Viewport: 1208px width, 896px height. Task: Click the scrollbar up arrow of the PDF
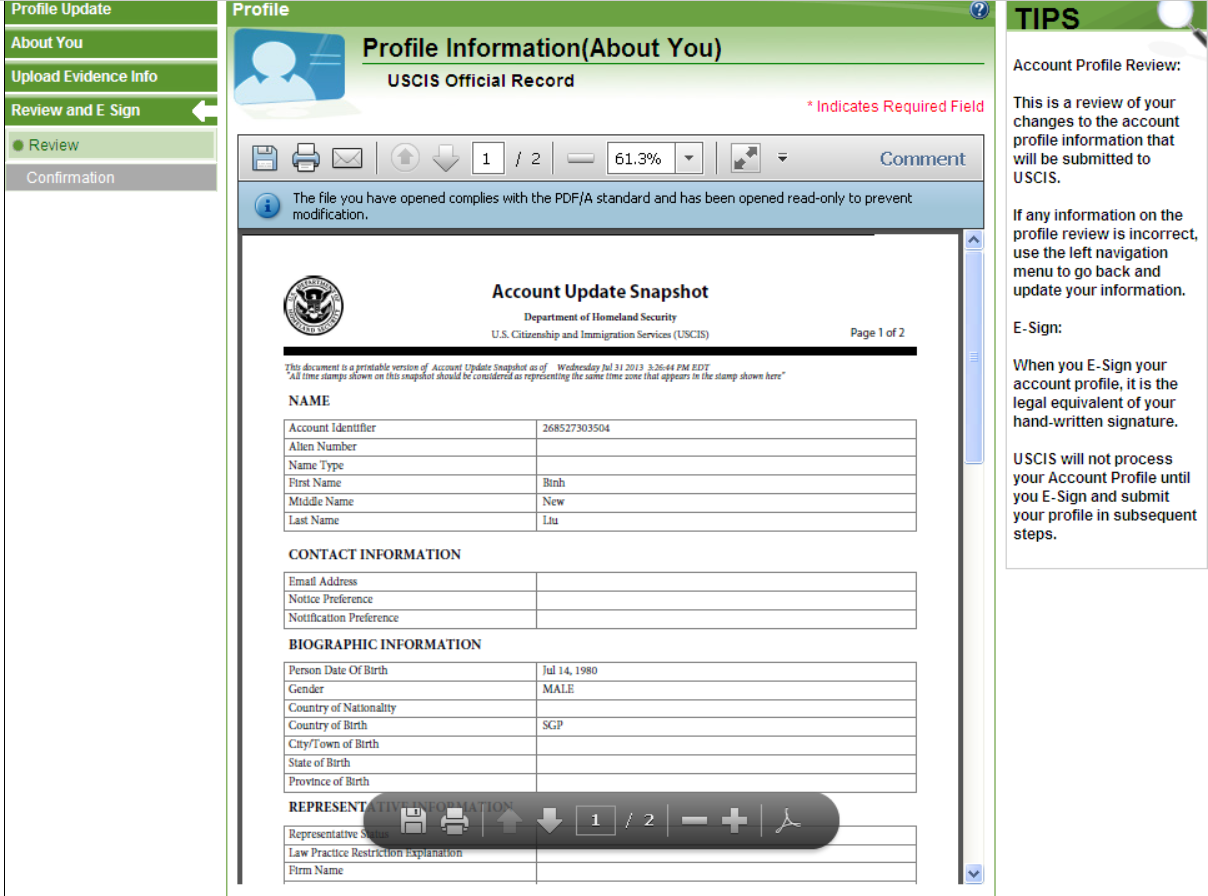975,241
